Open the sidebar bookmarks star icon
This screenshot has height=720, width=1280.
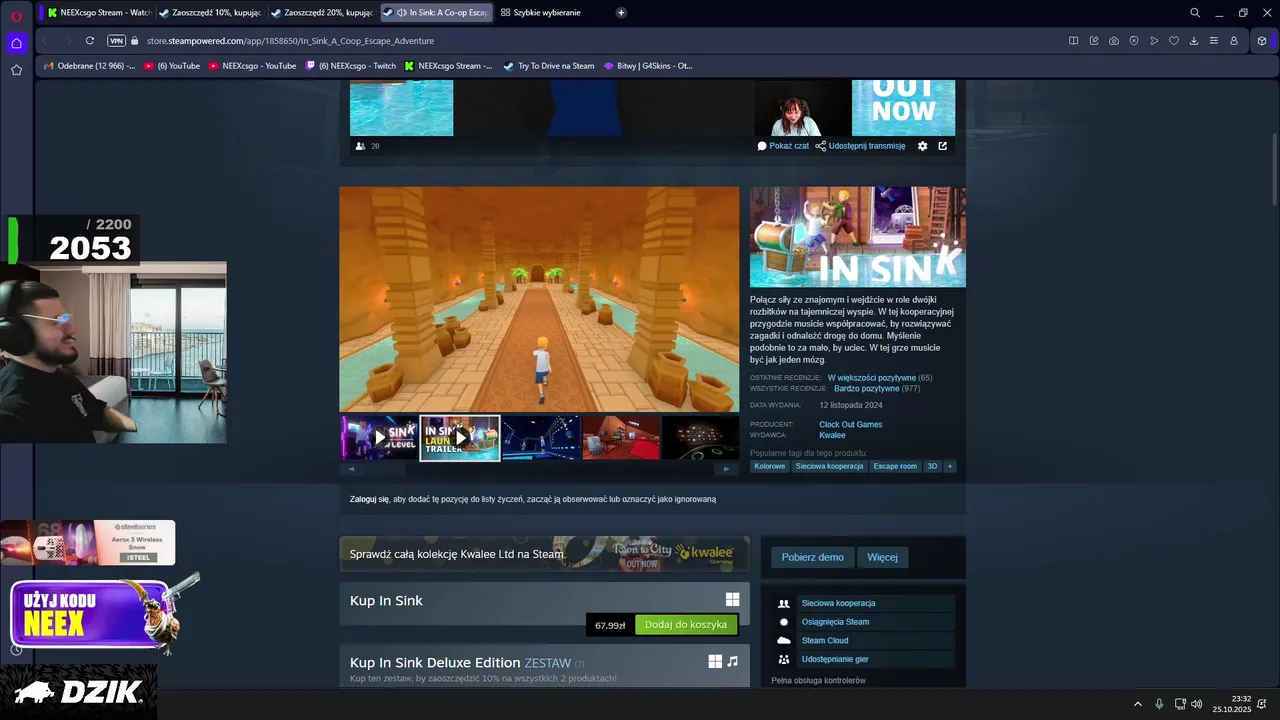[x=16, y=70]
